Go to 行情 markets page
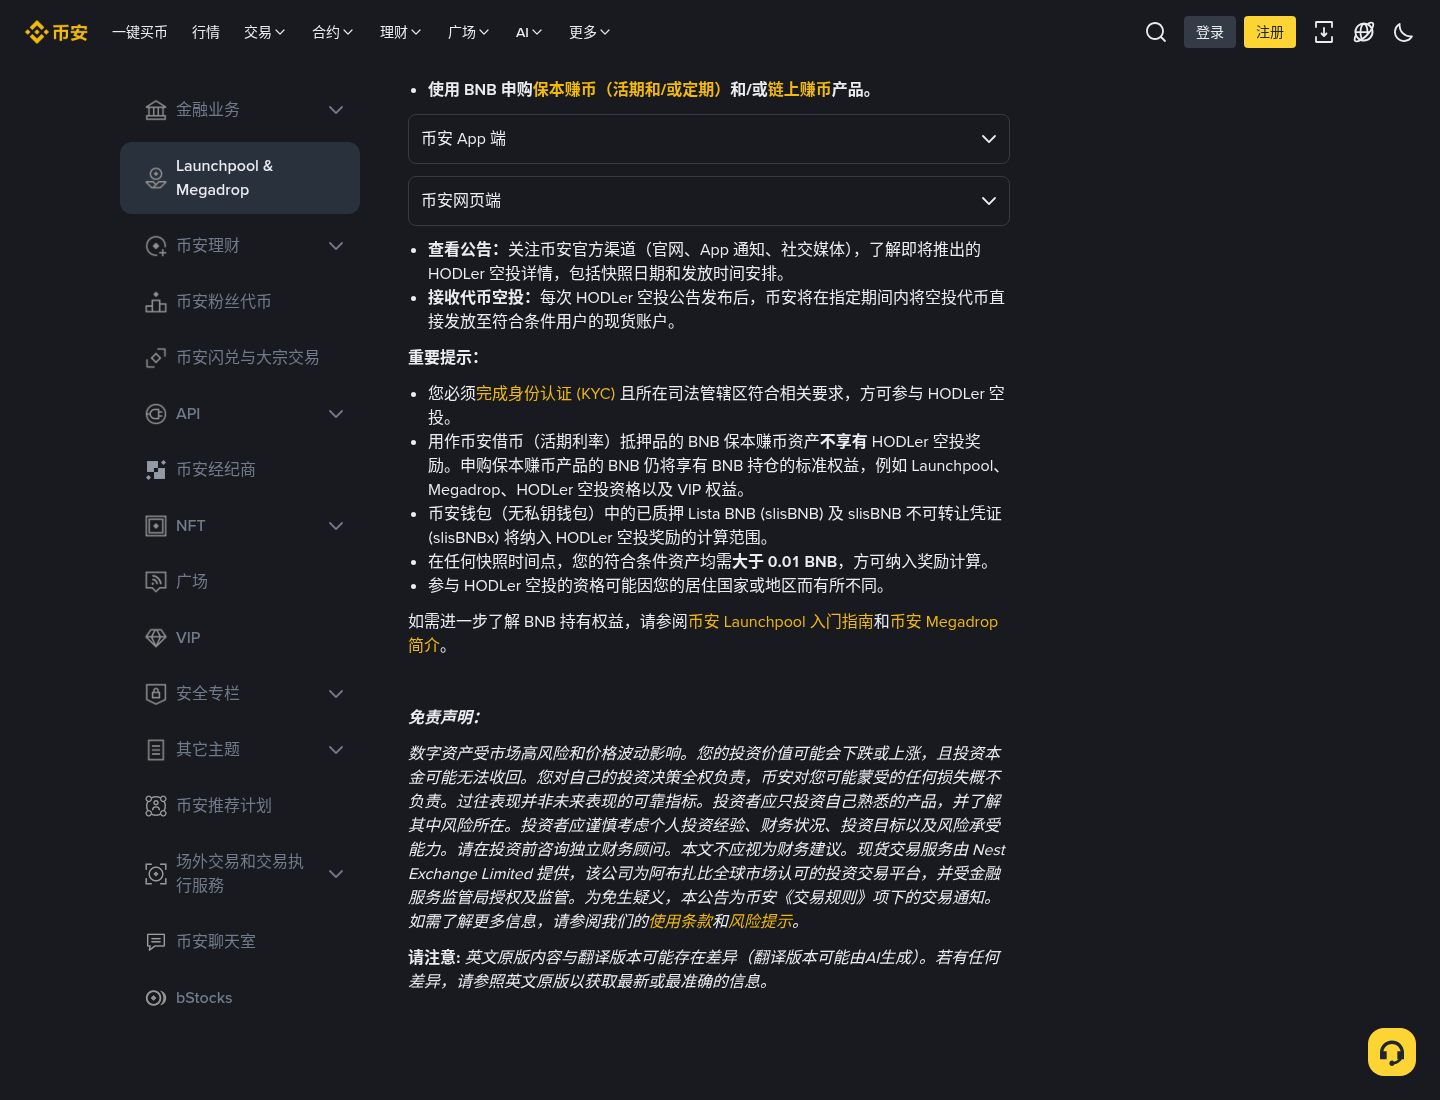The image size is (1440, 1100). tap(206, 32)
